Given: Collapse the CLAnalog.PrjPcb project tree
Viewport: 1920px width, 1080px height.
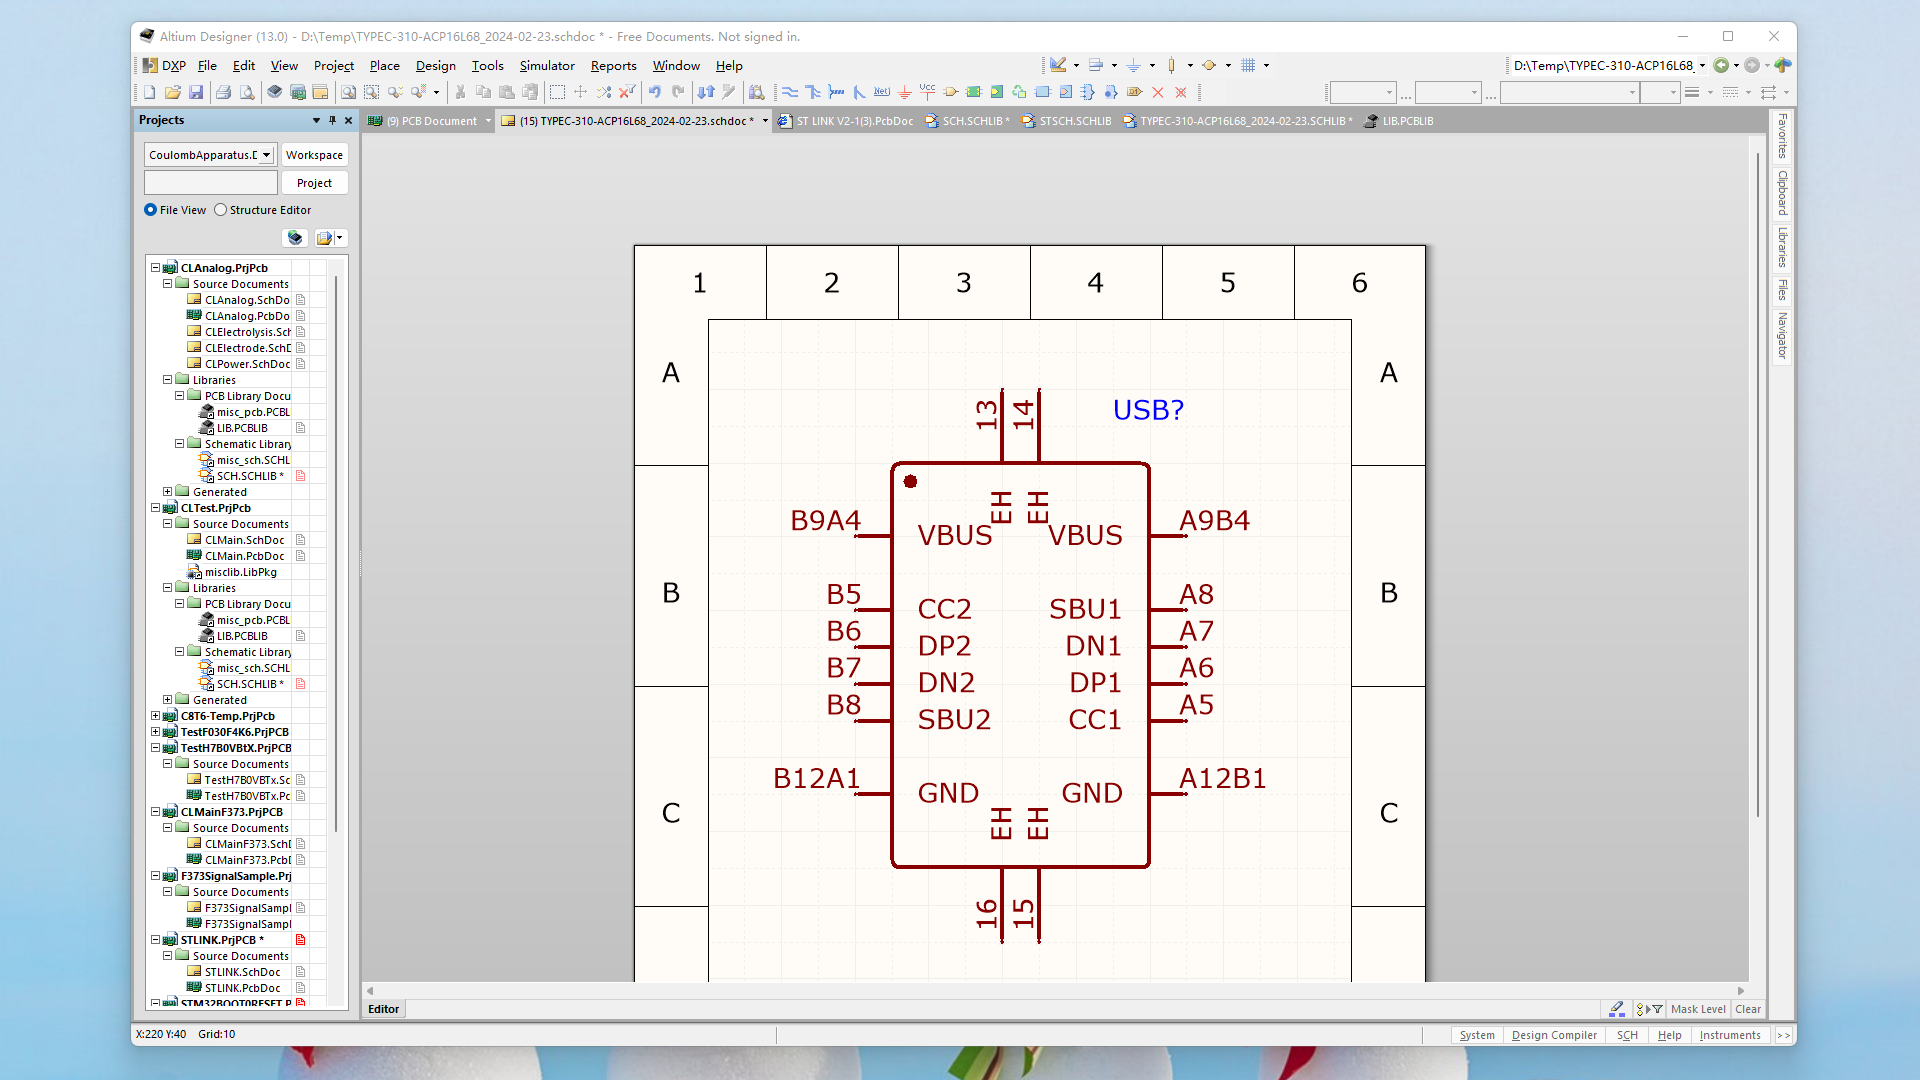Looking at the screenshot, I should [155, 268].
